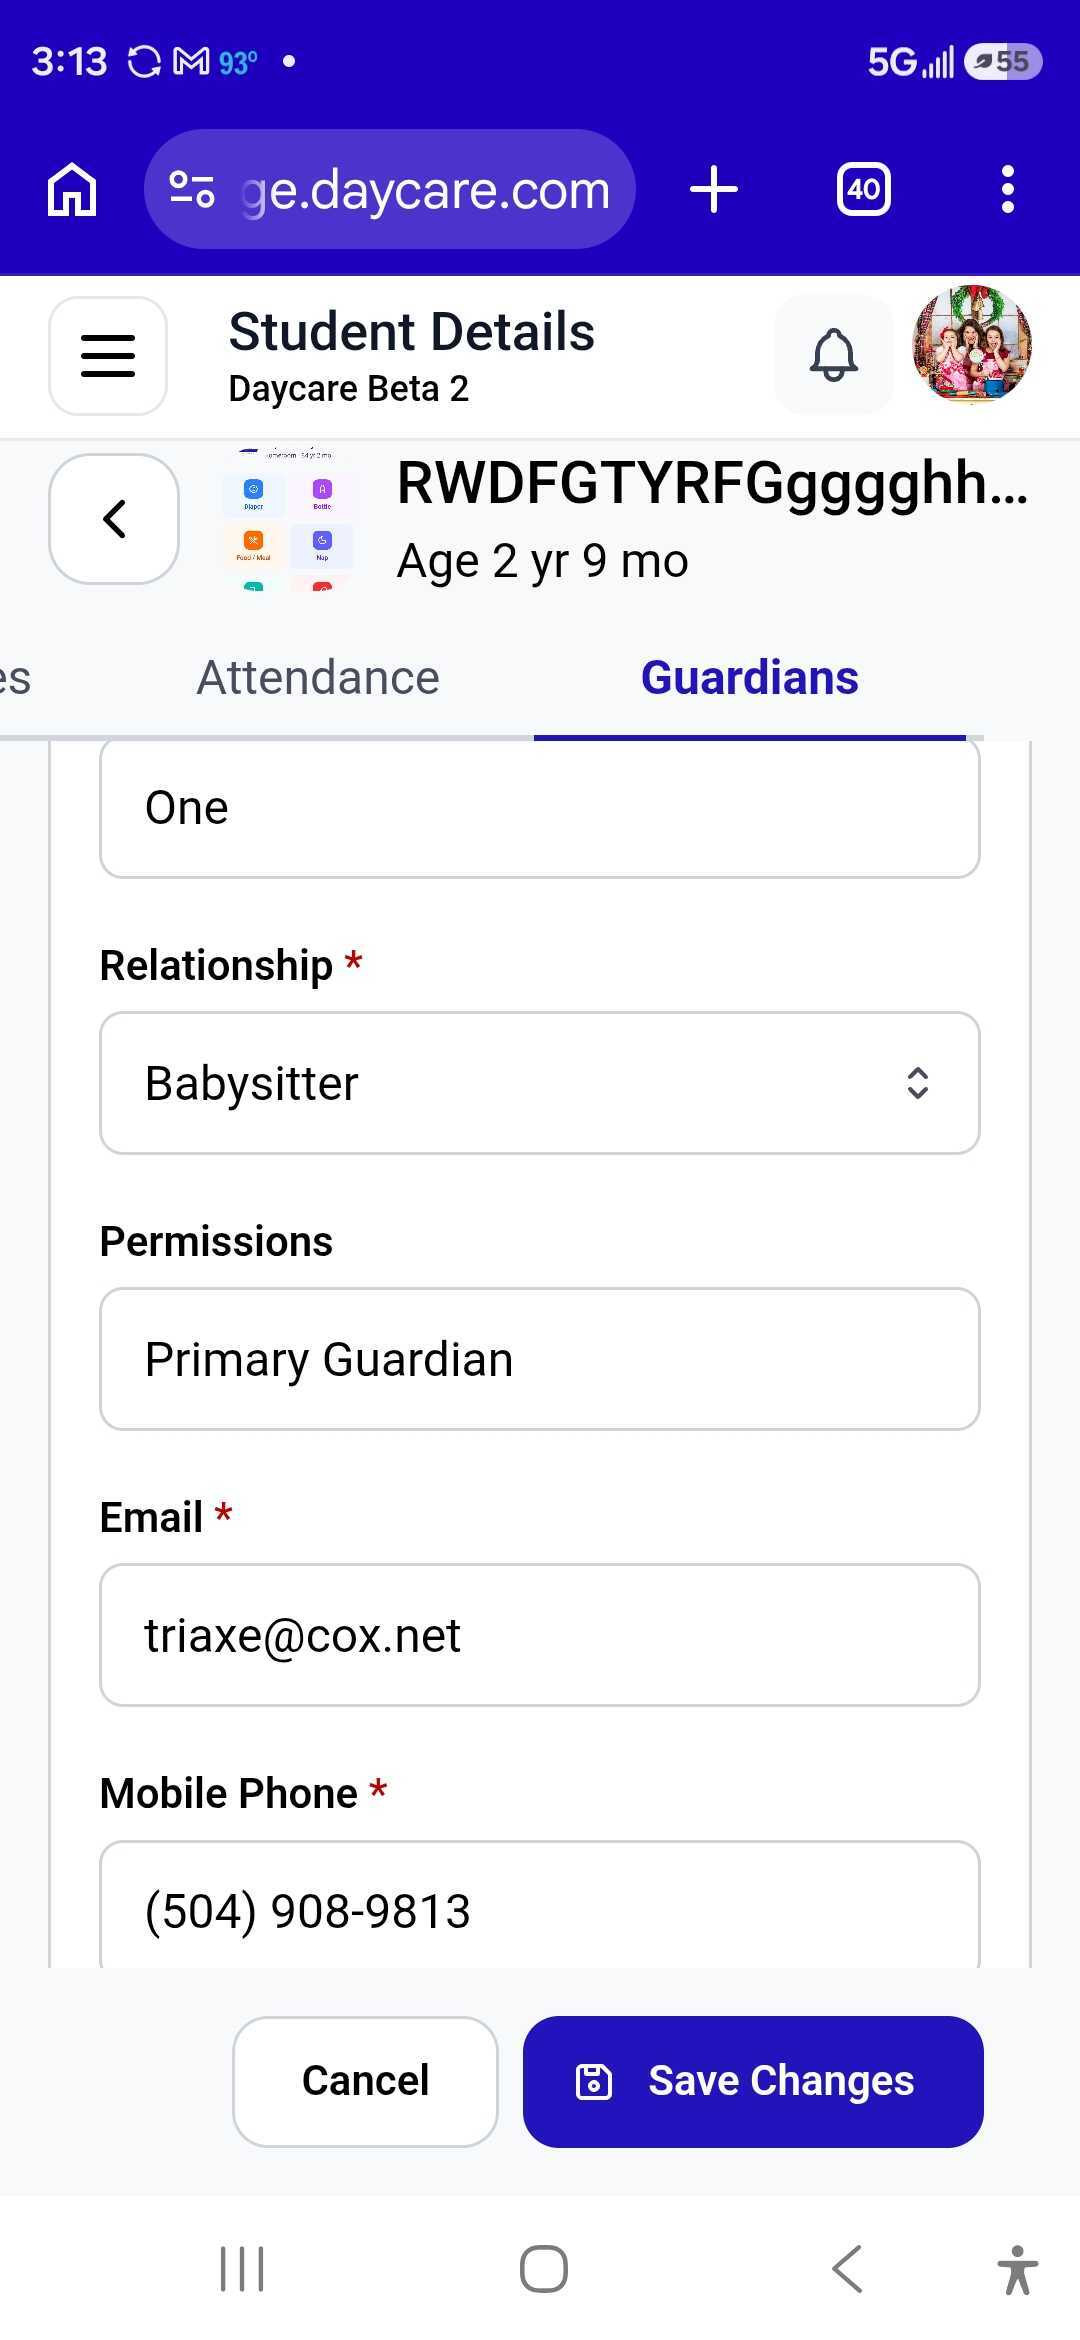Open the Relationship dropdown showing Babysitter

coord(540,1083)
